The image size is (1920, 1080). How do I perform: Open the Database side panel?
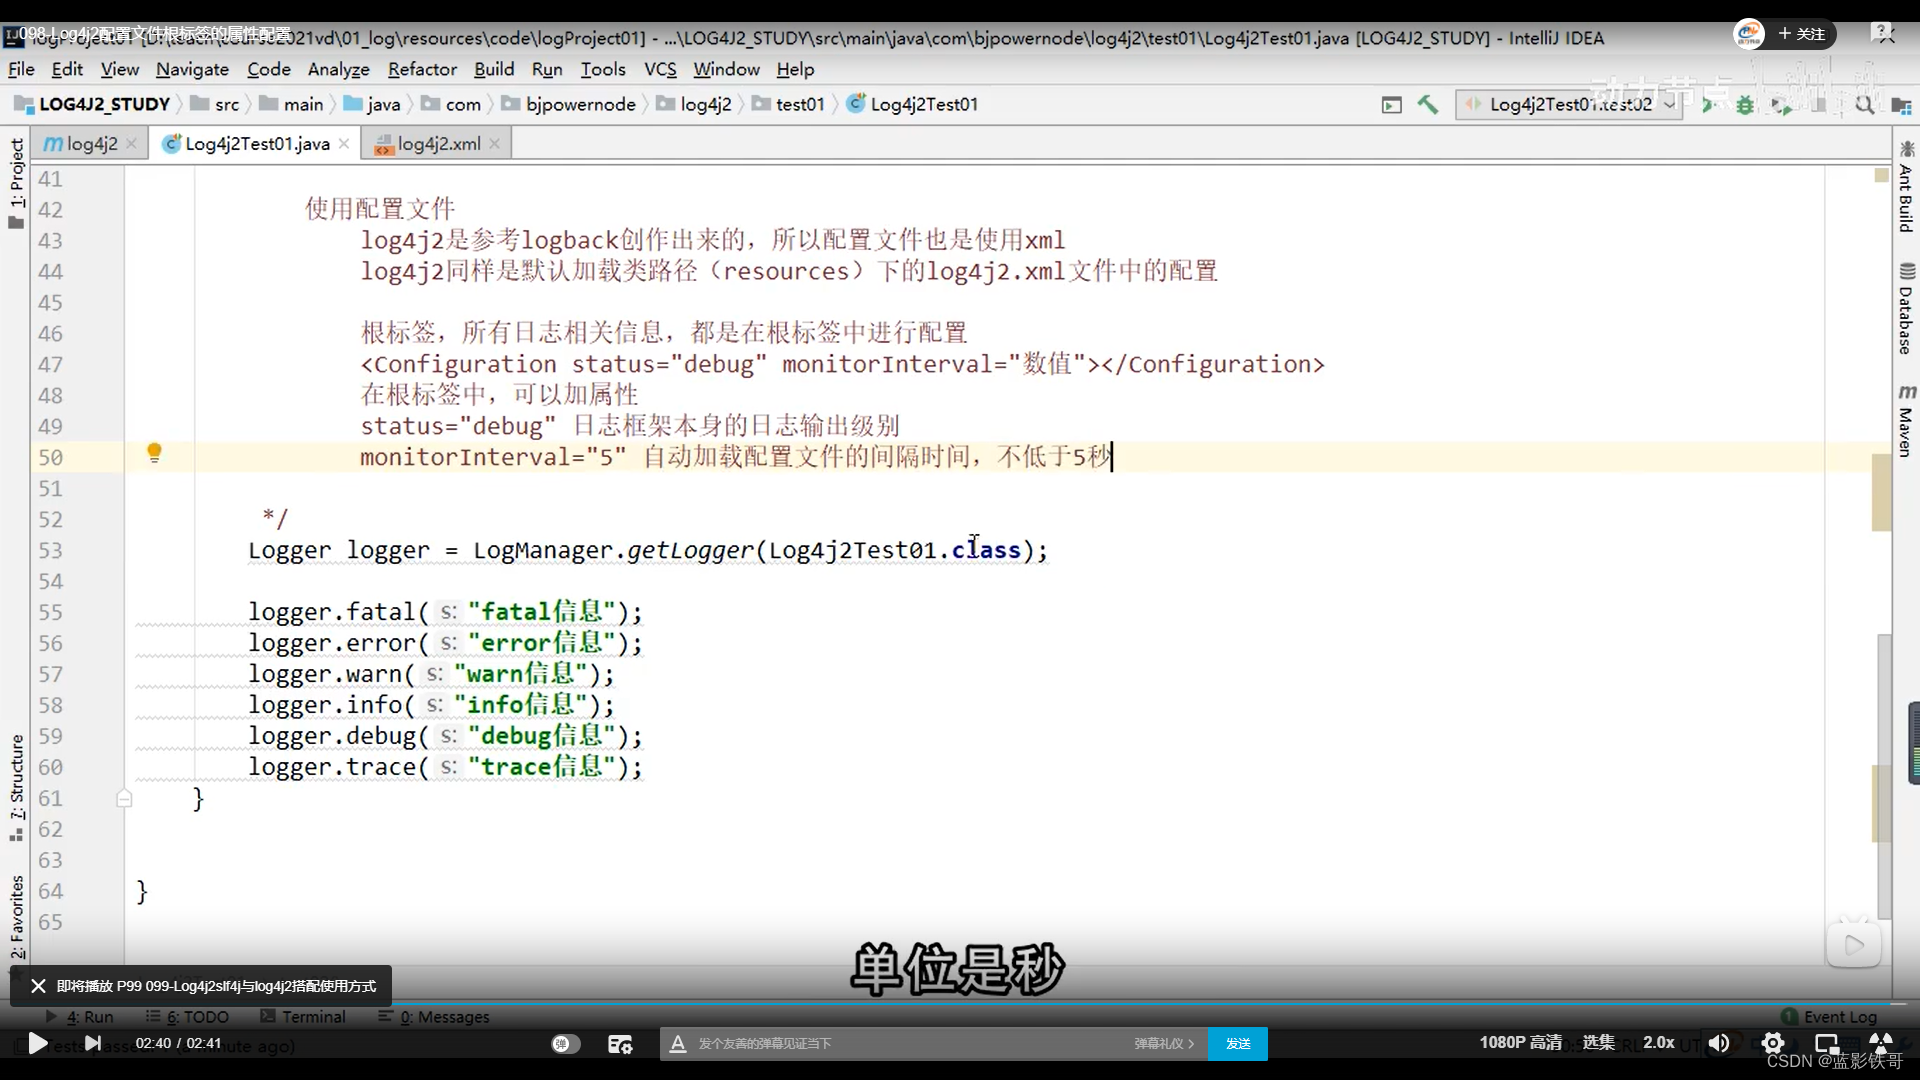pos(1906,309)
